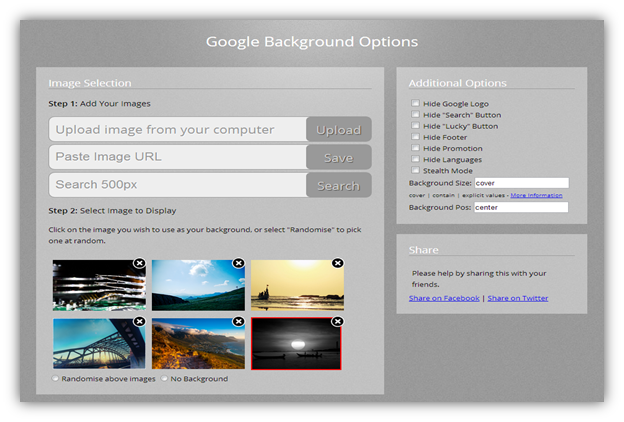Viewport: 624px width, 422px height.
Task: Remove the black and white moon thumbnail
Action: pyautogui.click(x=337, y=321)
